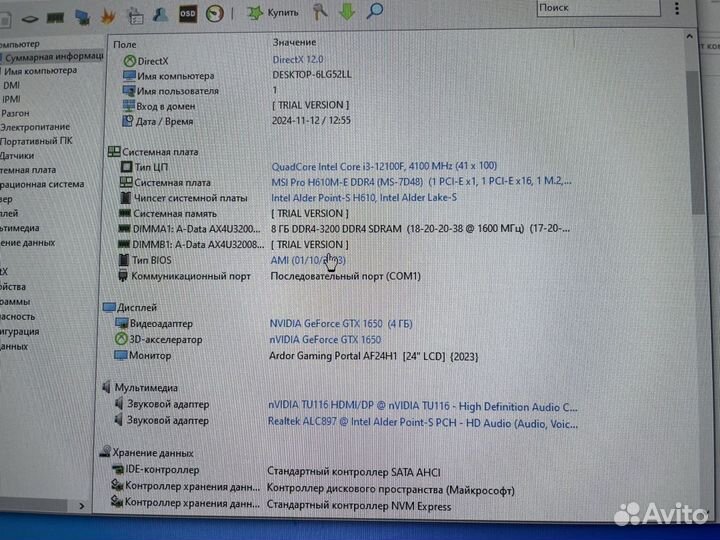Click the green download arrow icon
Image resolution: width=720 pixels, height=540 pixels.
click(348, 11)
